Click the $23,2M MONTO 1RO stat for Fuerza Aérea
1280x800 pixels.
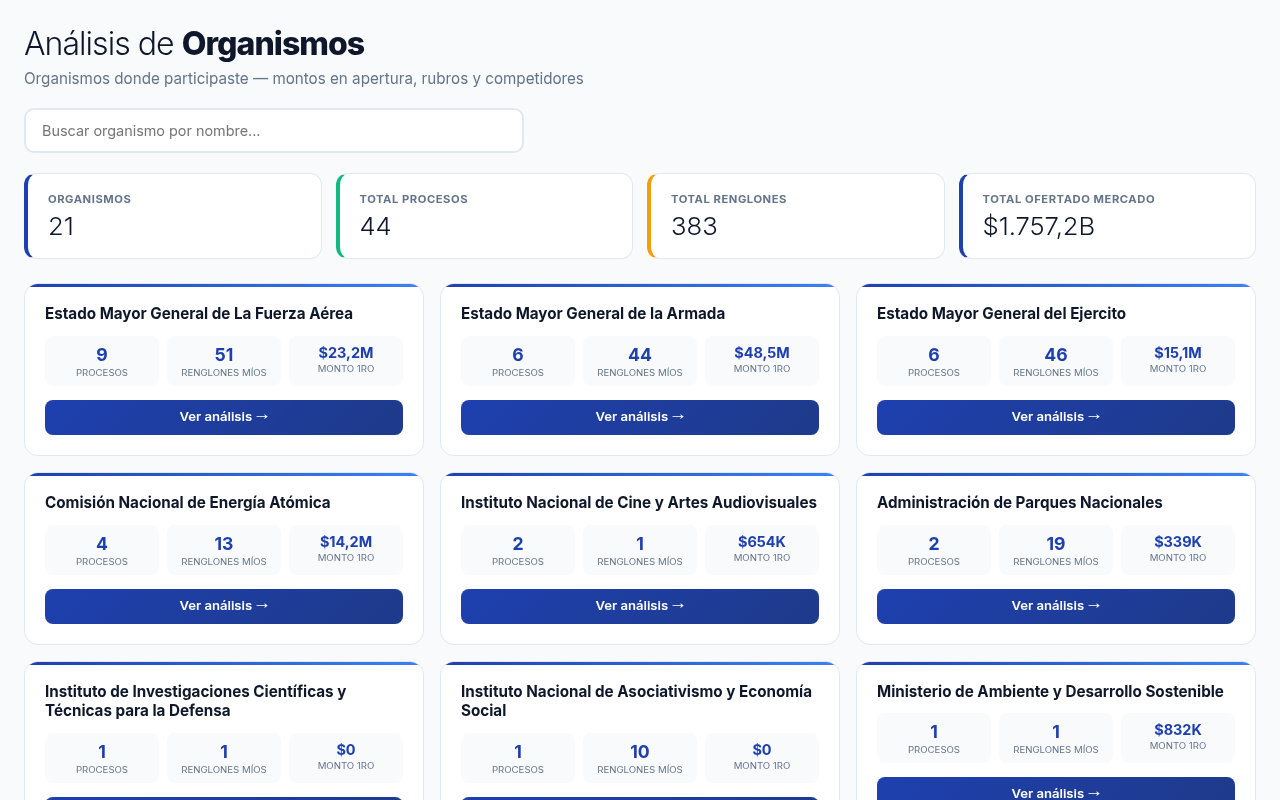tap(346, 360)
